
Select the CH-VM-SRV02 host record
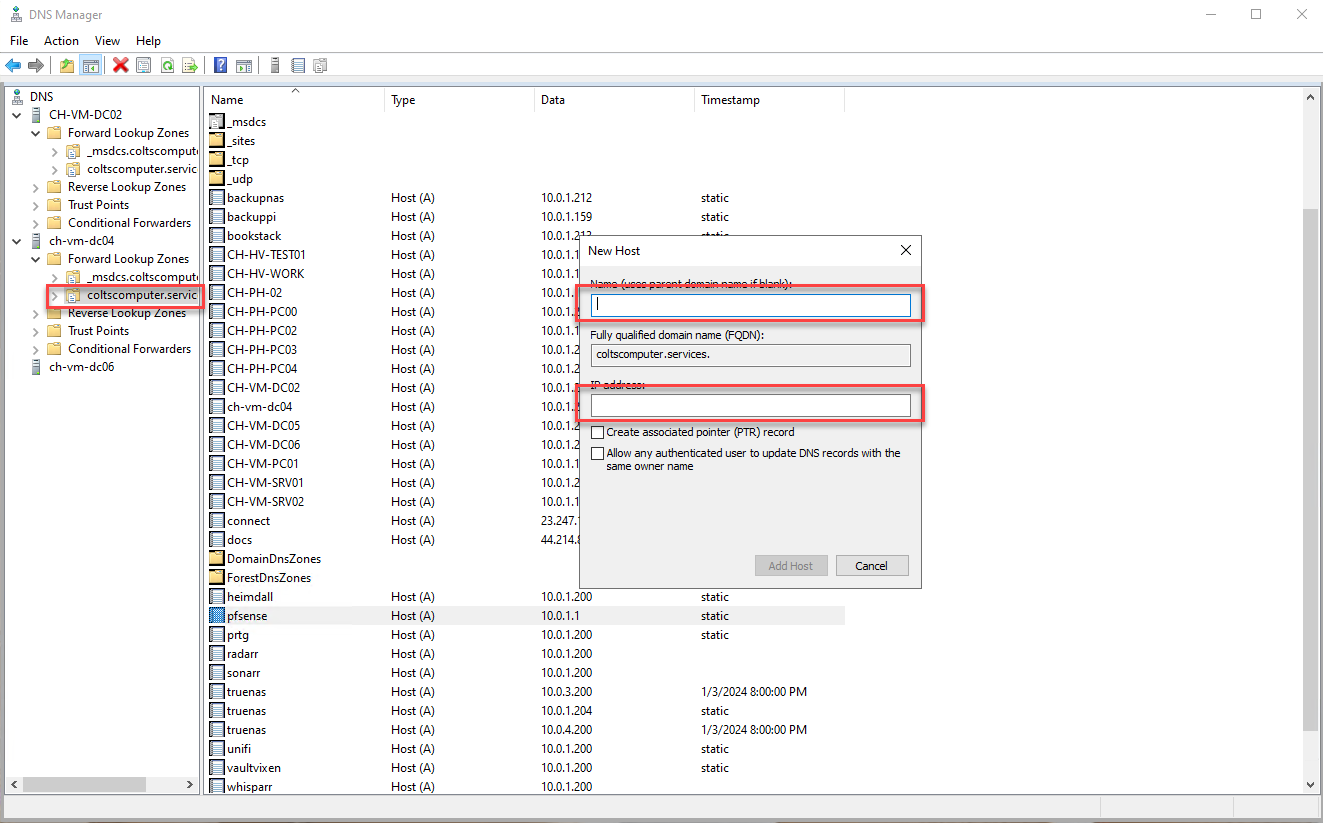pyautogui.click(x=265, y=502)
